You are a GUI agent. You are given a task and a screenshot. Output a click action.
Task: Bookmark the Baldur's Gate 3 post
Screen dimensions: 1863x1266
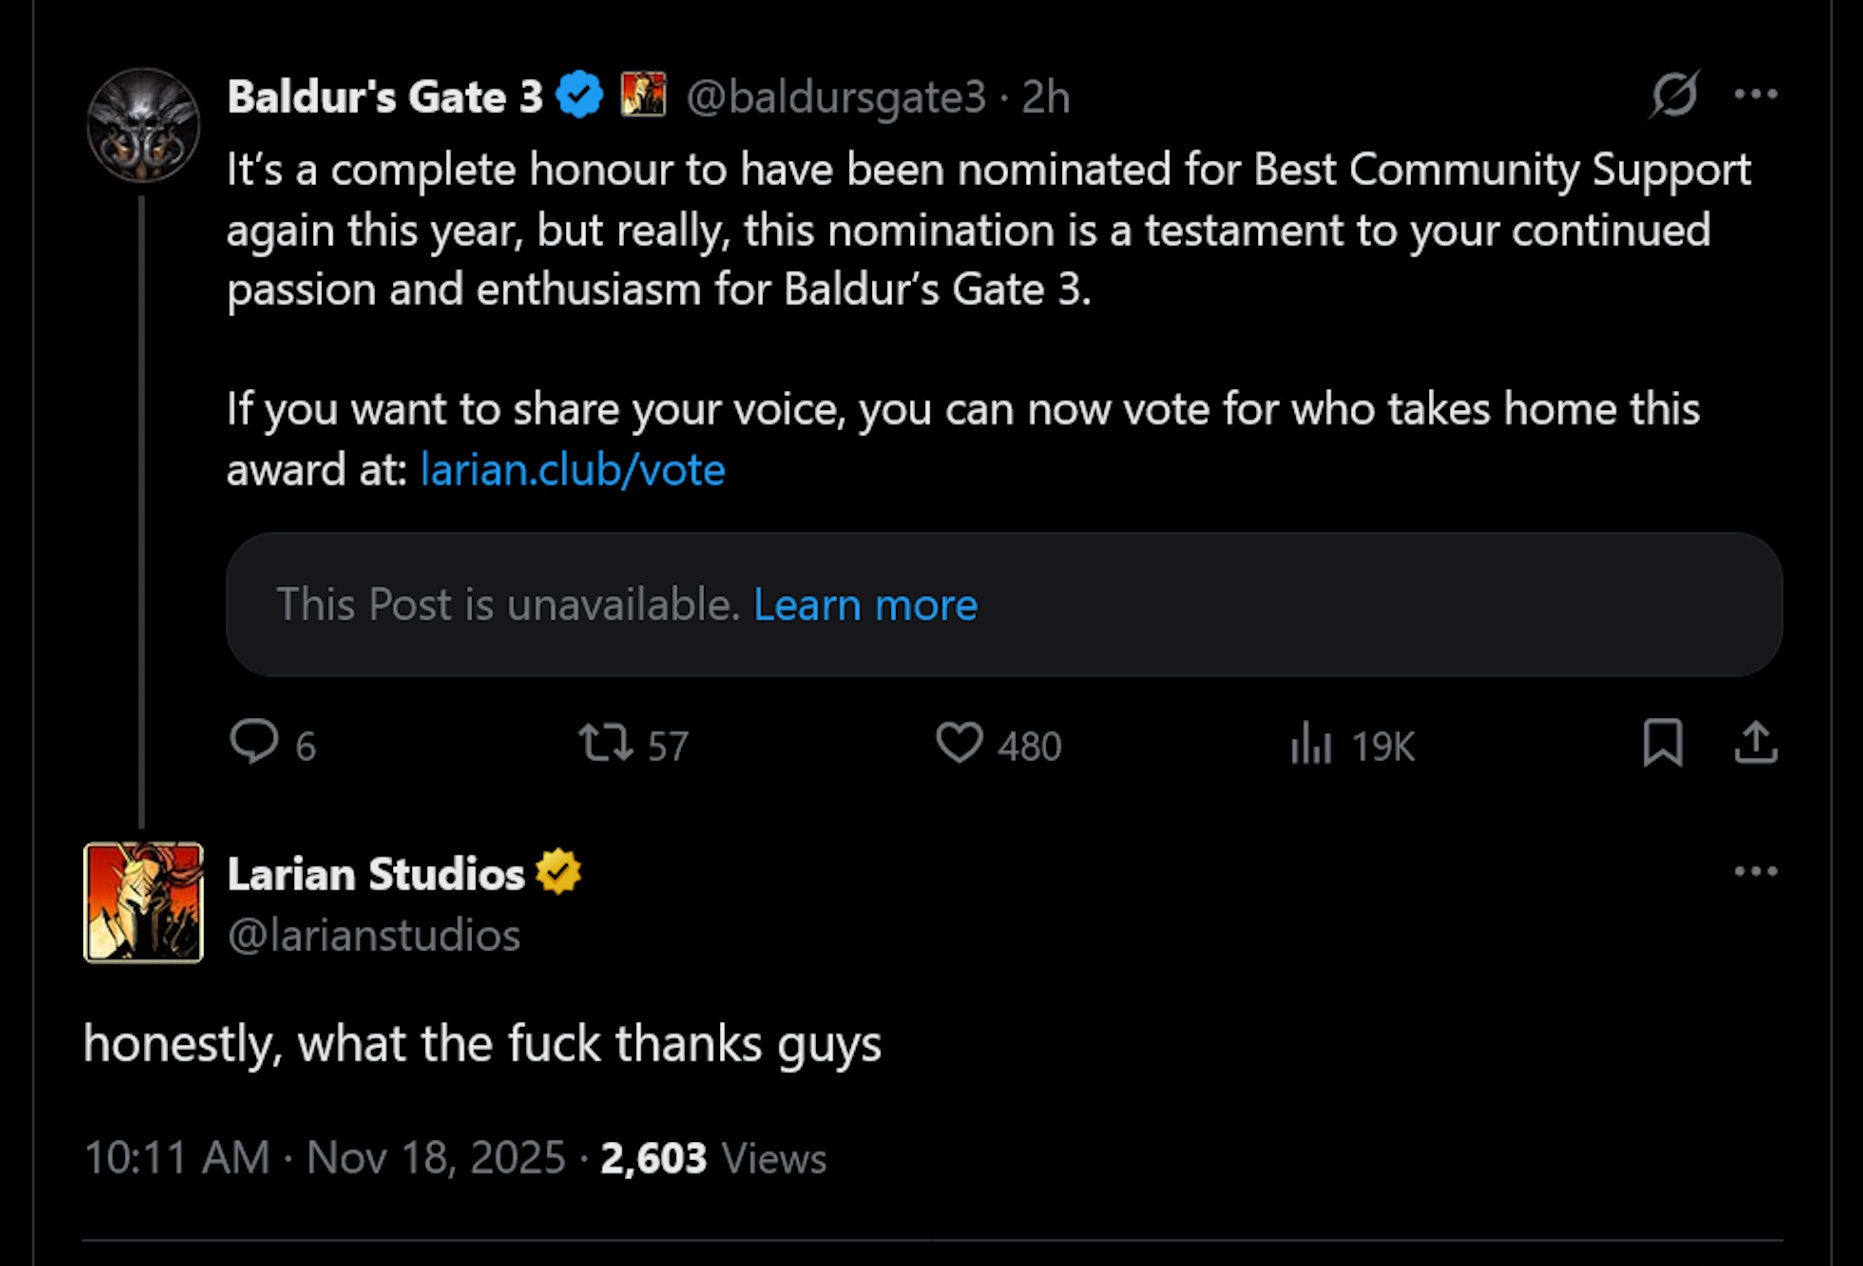coord(1664,744)
